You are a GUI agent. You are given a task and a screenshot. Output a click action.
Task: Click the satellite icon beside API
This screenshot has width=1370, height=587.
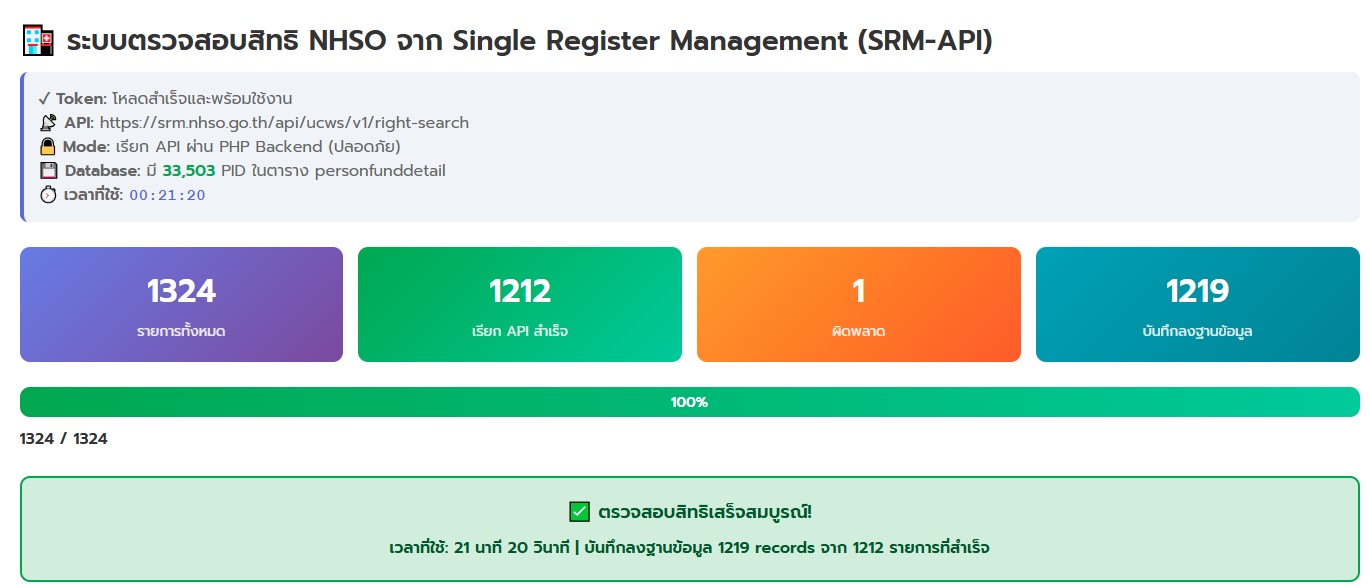[x=48, y=123]
